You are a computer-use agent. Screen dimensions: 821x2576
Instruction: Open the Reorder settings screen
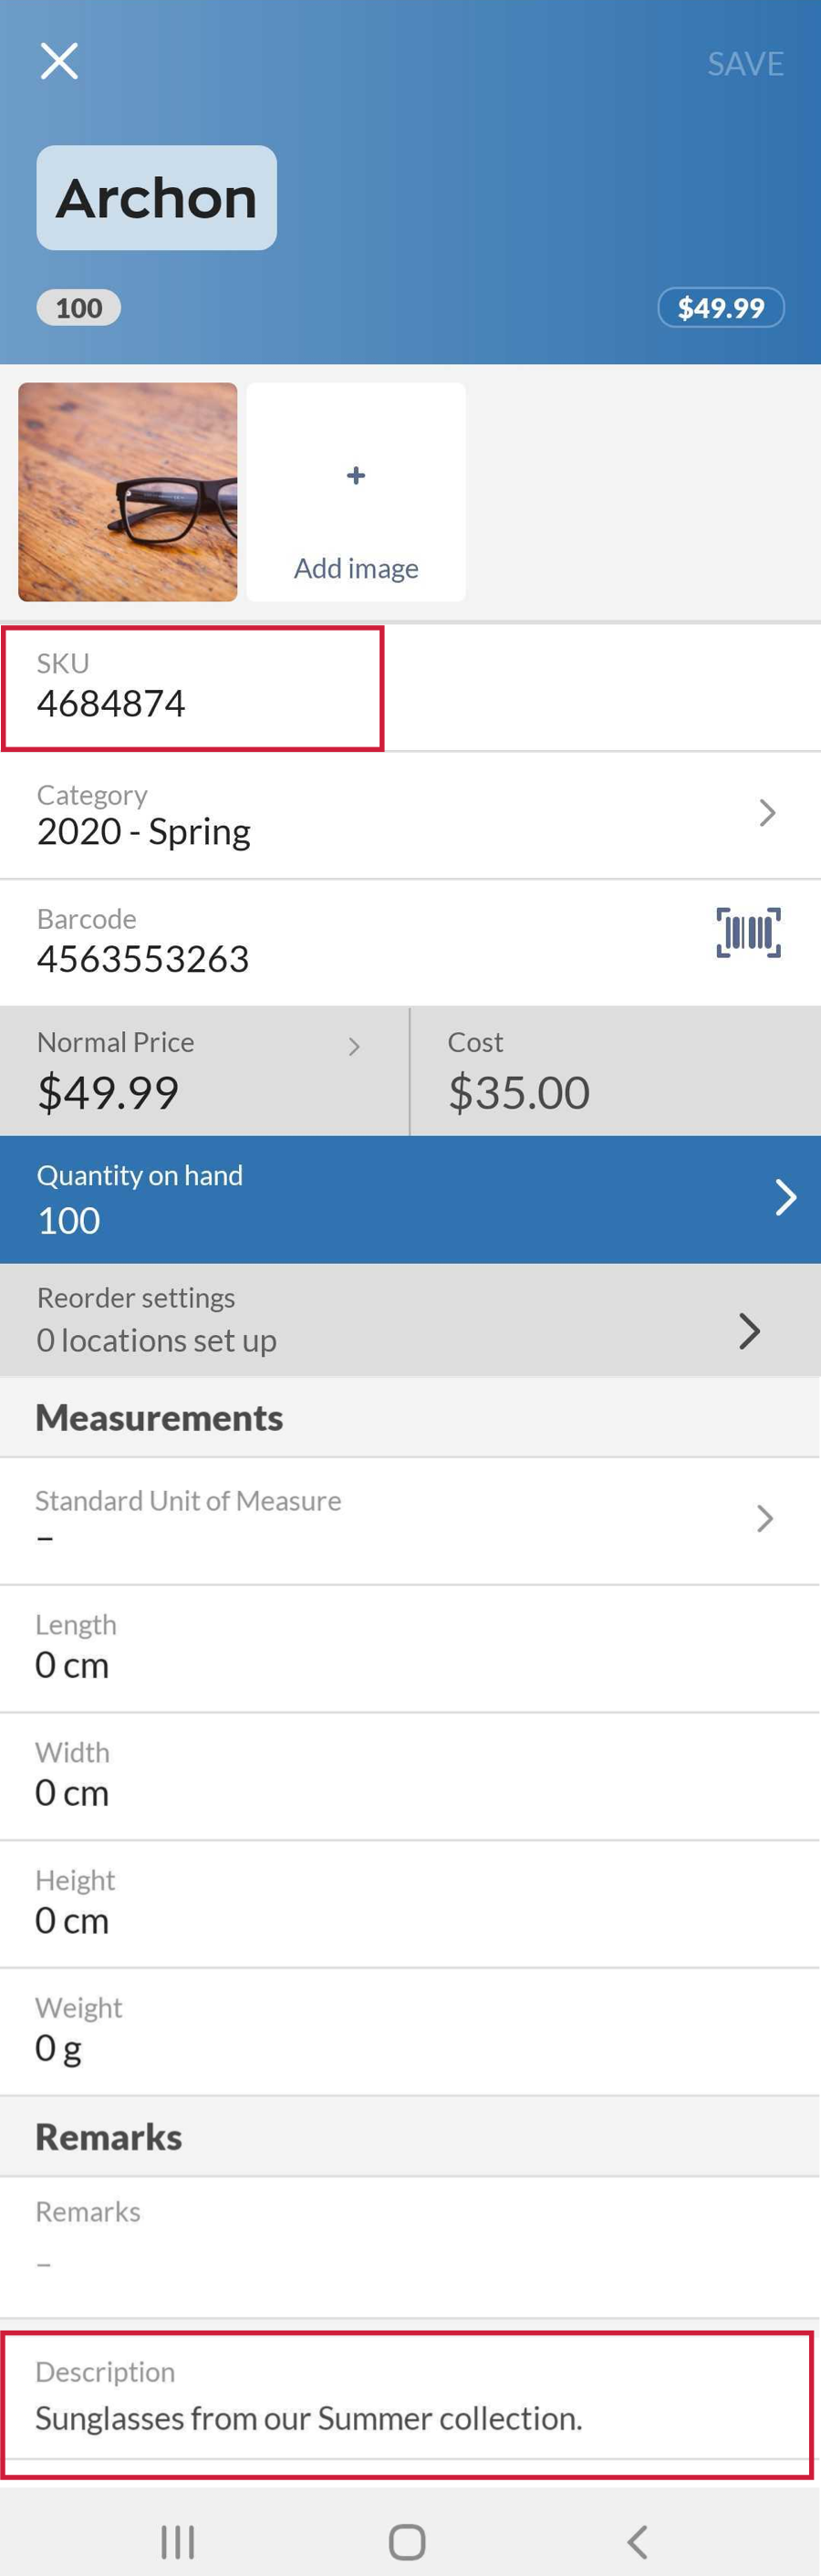tap(410, 1320)
